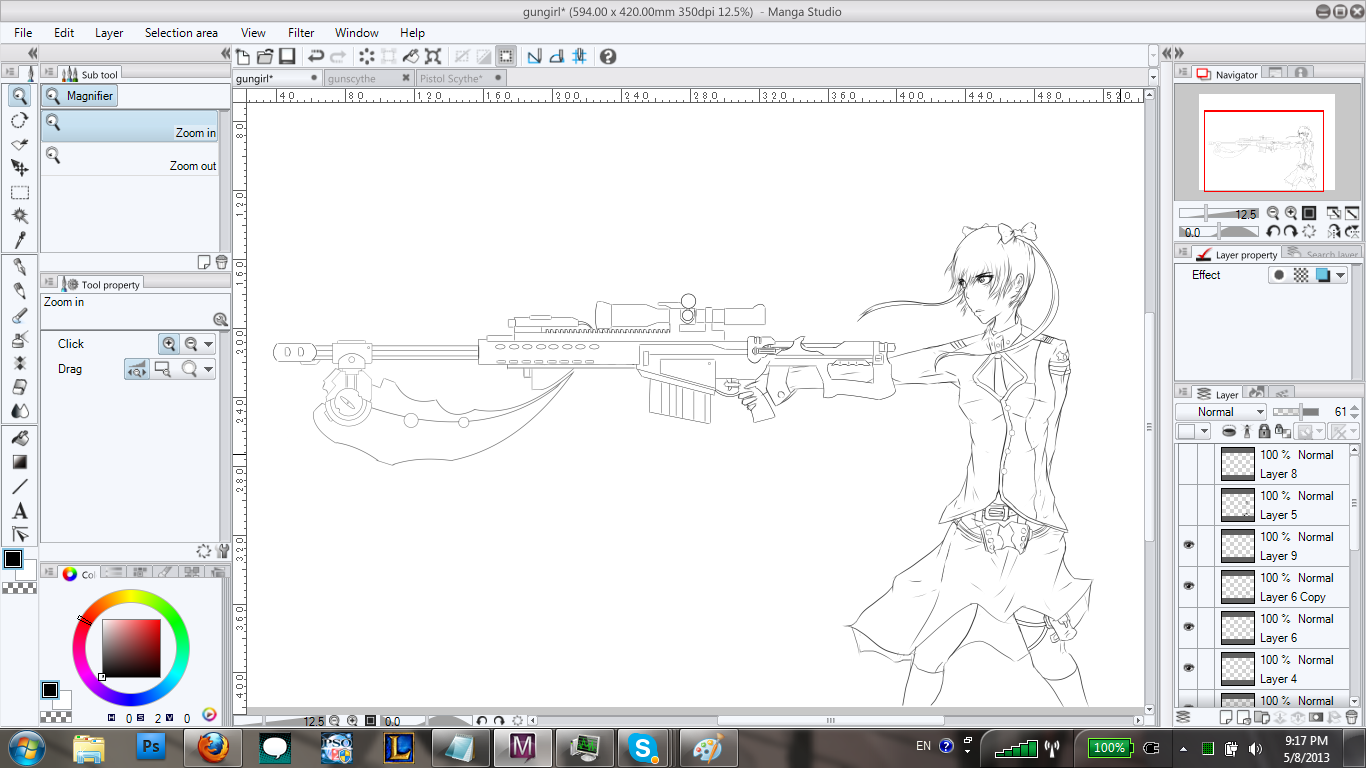Toggle visibility eye of Layer 6

pyautogui.click(x=1189, y=627)
